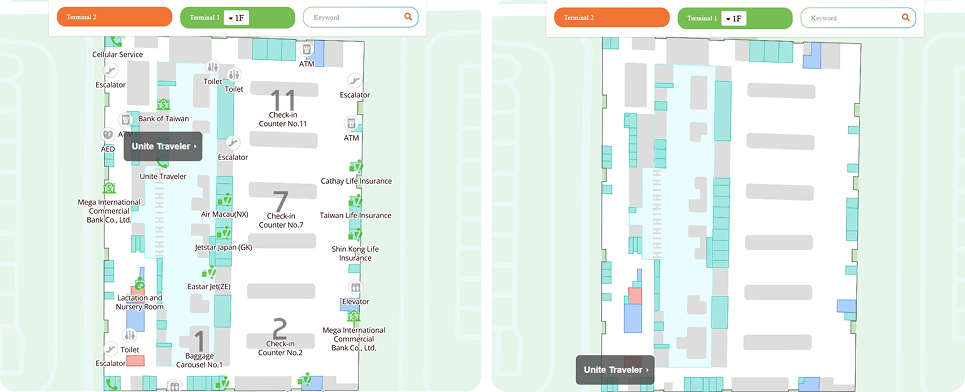The width and height of the screenshot is (965, 392).
Task: Open the Unite Traveler tooltip in left map
Action: (x=163, y=146)
